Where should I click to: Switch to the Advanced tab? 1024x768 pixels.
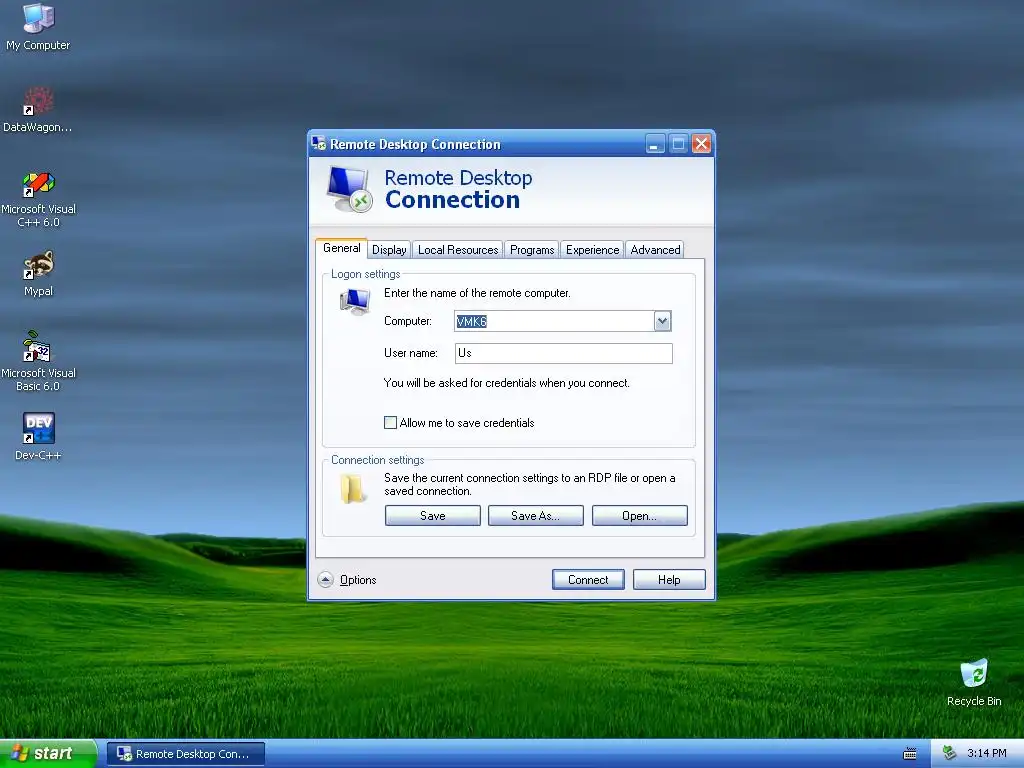click(655, 249)
